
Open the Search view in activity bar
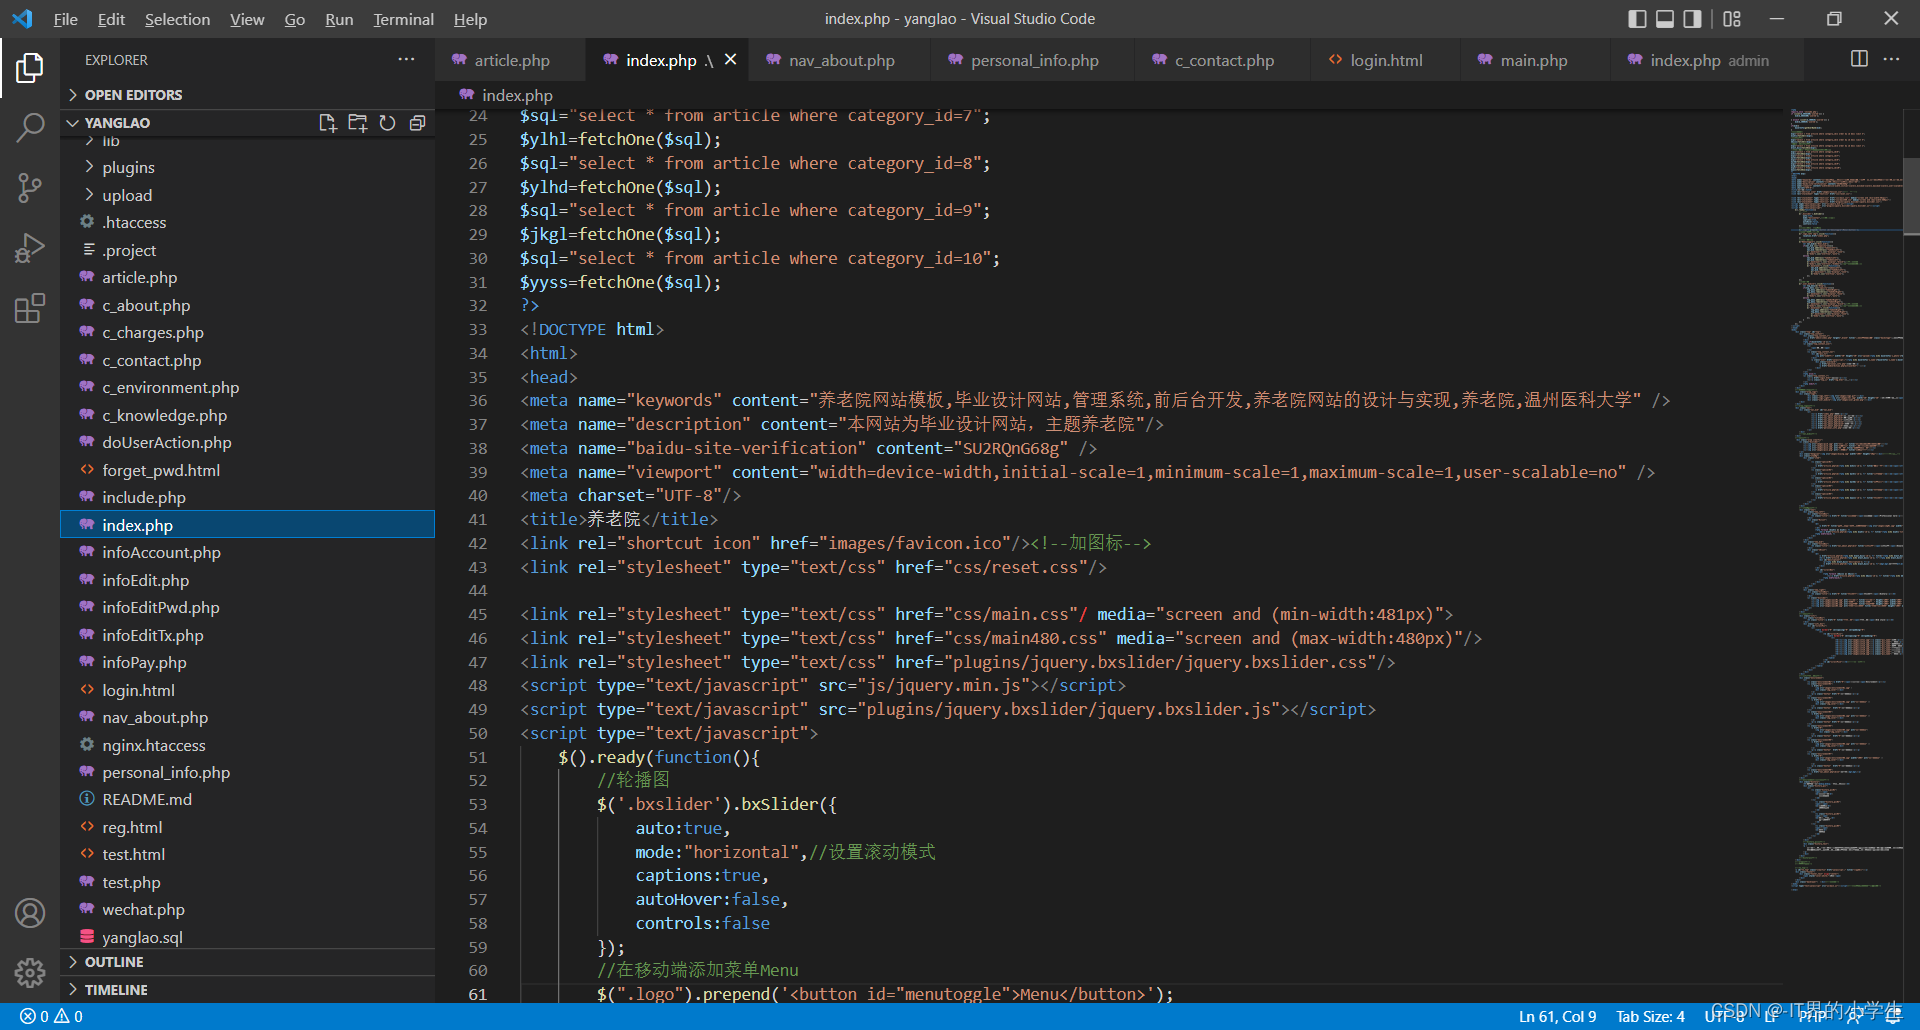[30, 127]
